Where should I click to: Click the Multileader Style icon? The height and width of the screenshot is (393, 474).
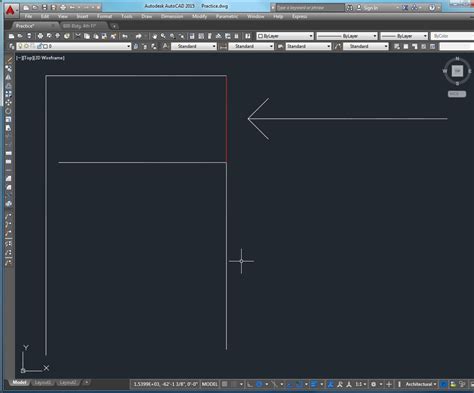[338, 46]
